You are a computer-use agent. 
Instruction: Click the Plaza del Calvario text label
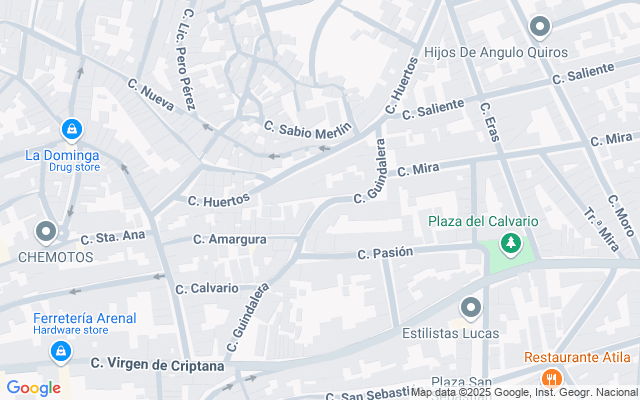point(483,222)
